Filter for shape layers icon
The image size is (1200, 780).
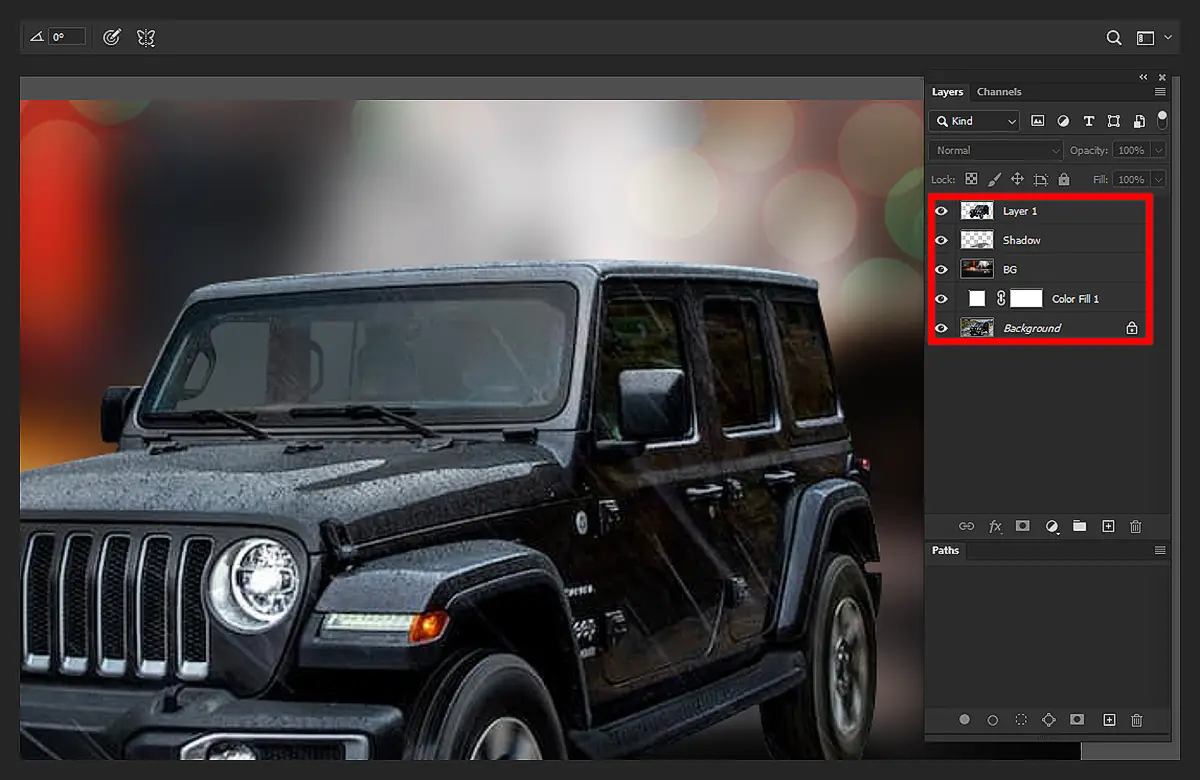point(1114,121)
